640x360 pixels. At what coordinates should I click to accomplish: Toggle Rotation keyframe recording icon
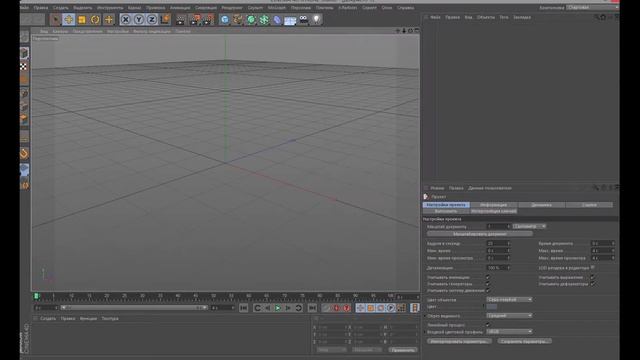tap(381, 308)
